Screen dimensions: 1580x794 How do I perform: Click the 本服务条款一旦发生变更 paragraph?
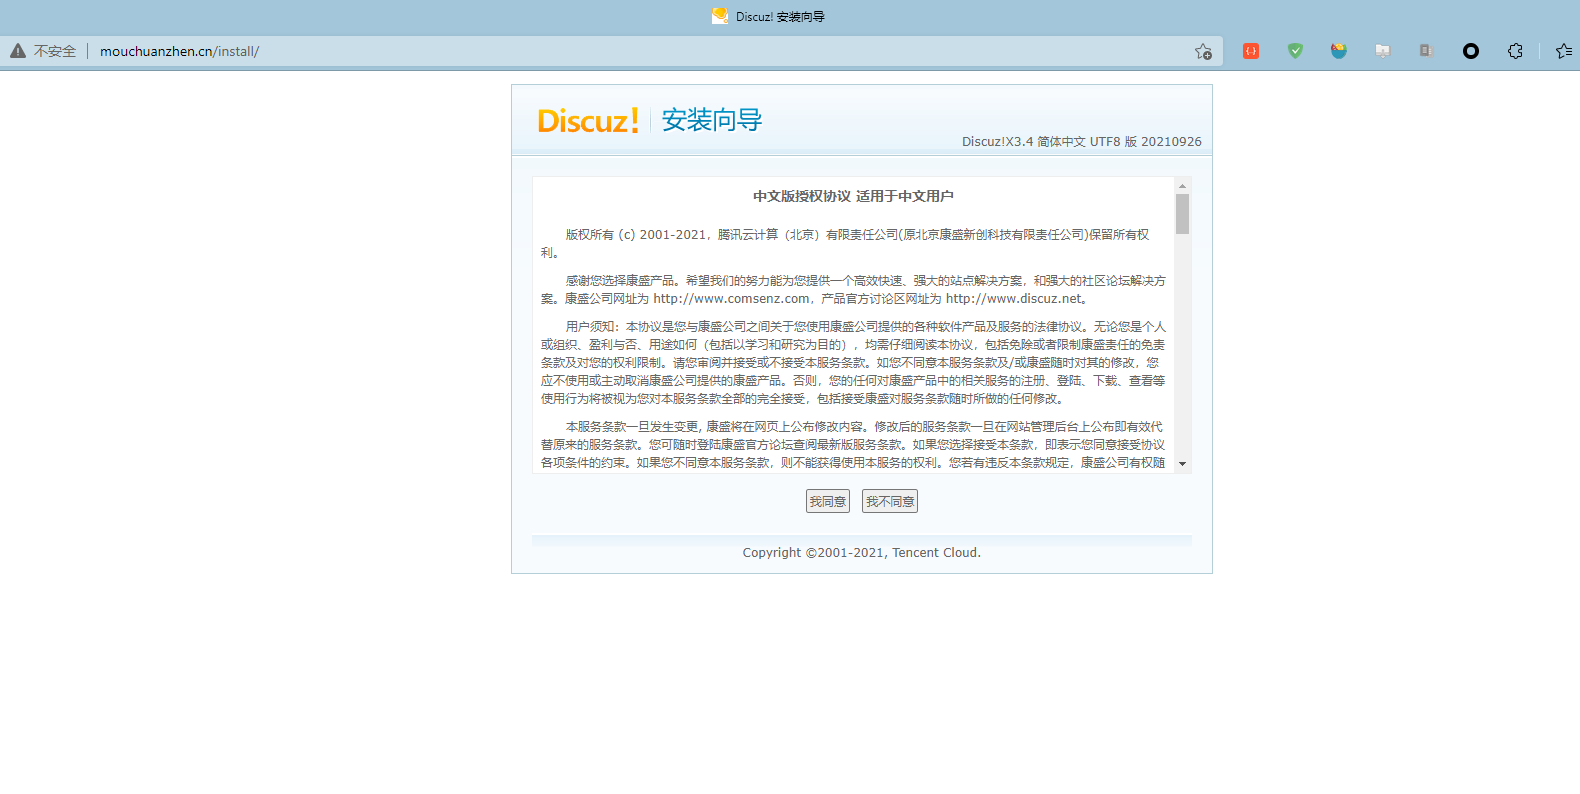(x=853, y=445)
